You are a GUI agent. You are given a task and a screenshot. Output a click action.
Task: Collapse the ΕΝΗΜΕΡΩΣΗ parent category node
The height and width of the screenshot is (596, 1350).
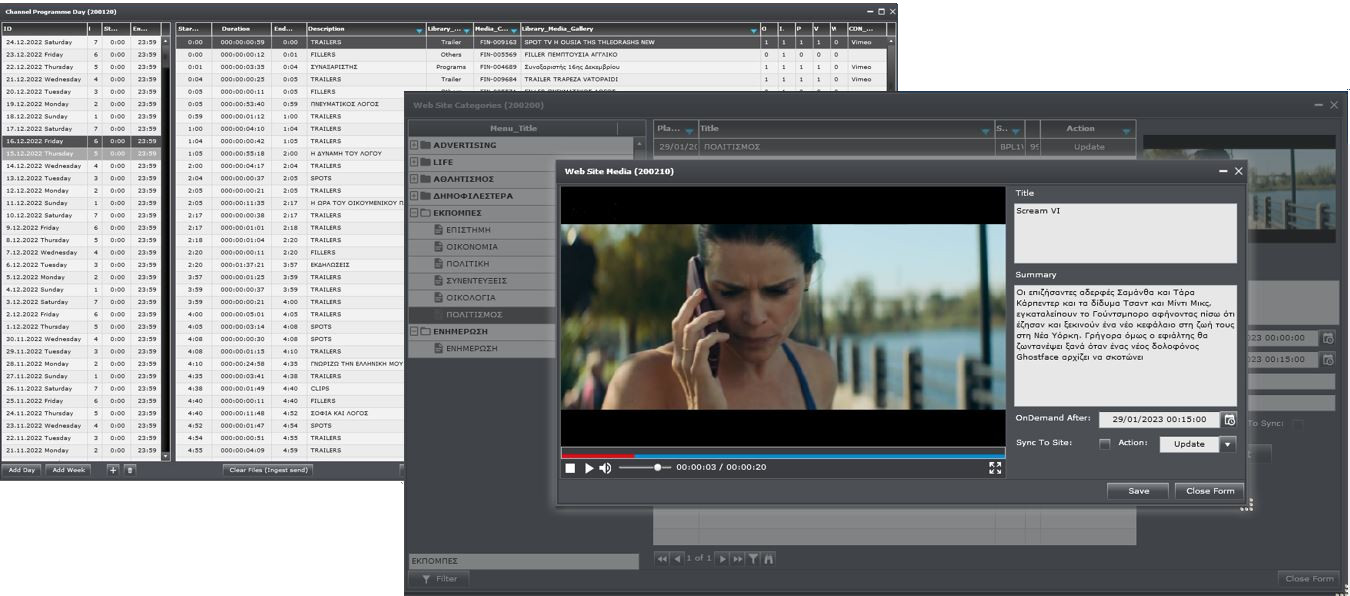414,331
